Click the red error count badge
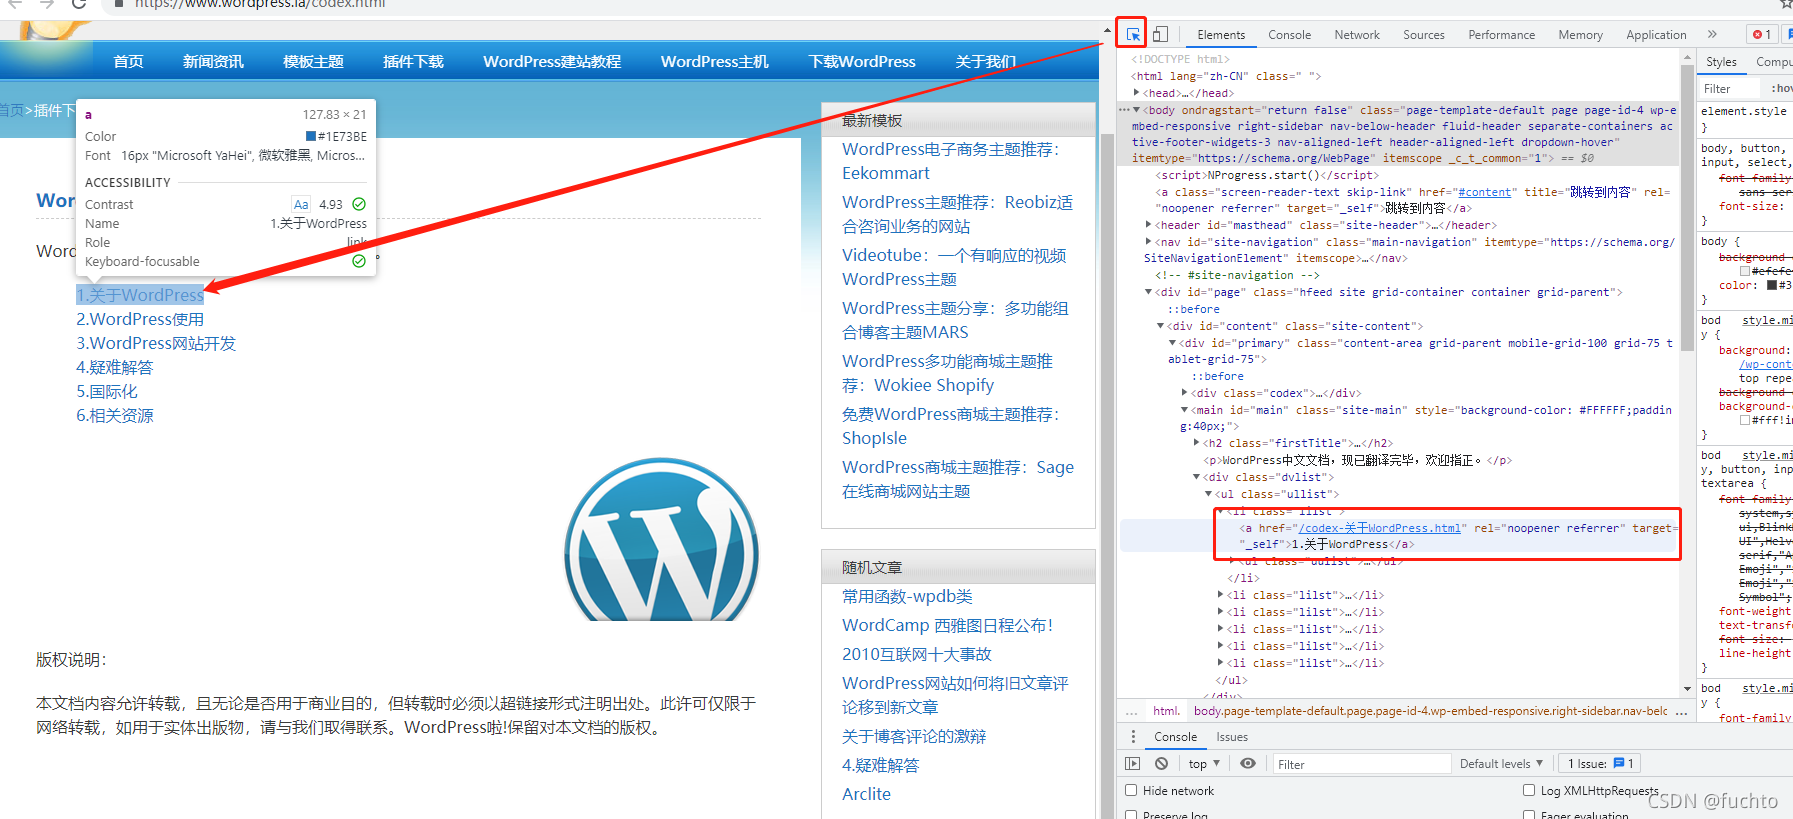1793x819 pixels. [1762, 35]
